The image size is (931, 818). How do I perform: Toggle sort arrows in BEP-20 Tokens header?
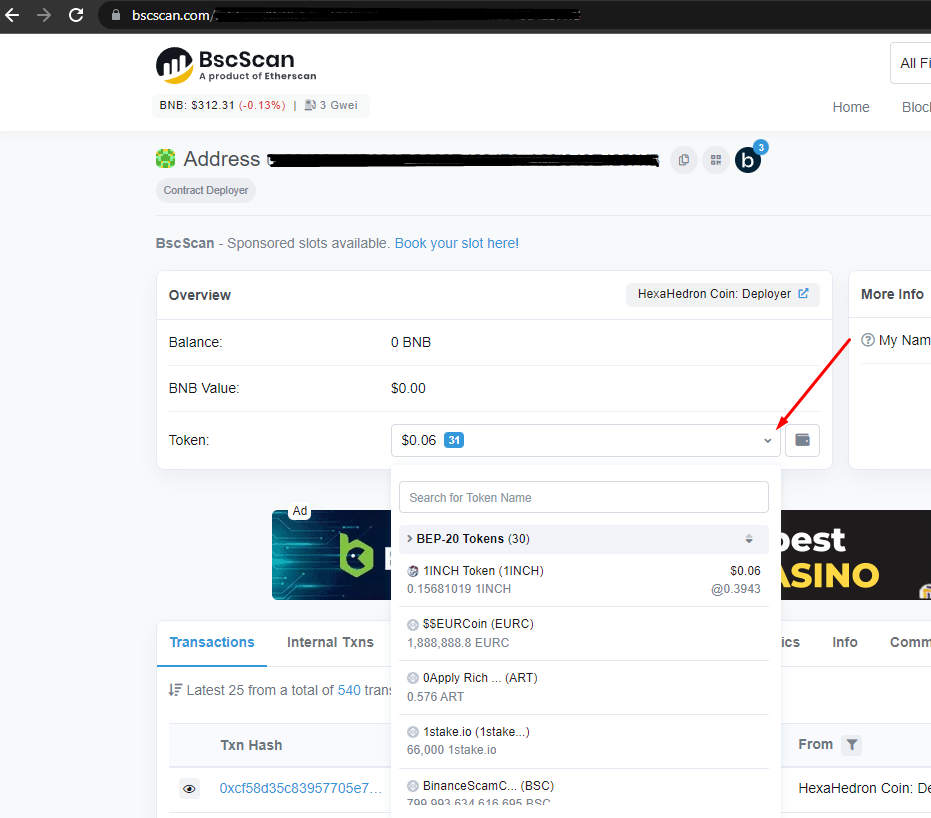click(x=749, y=538)
